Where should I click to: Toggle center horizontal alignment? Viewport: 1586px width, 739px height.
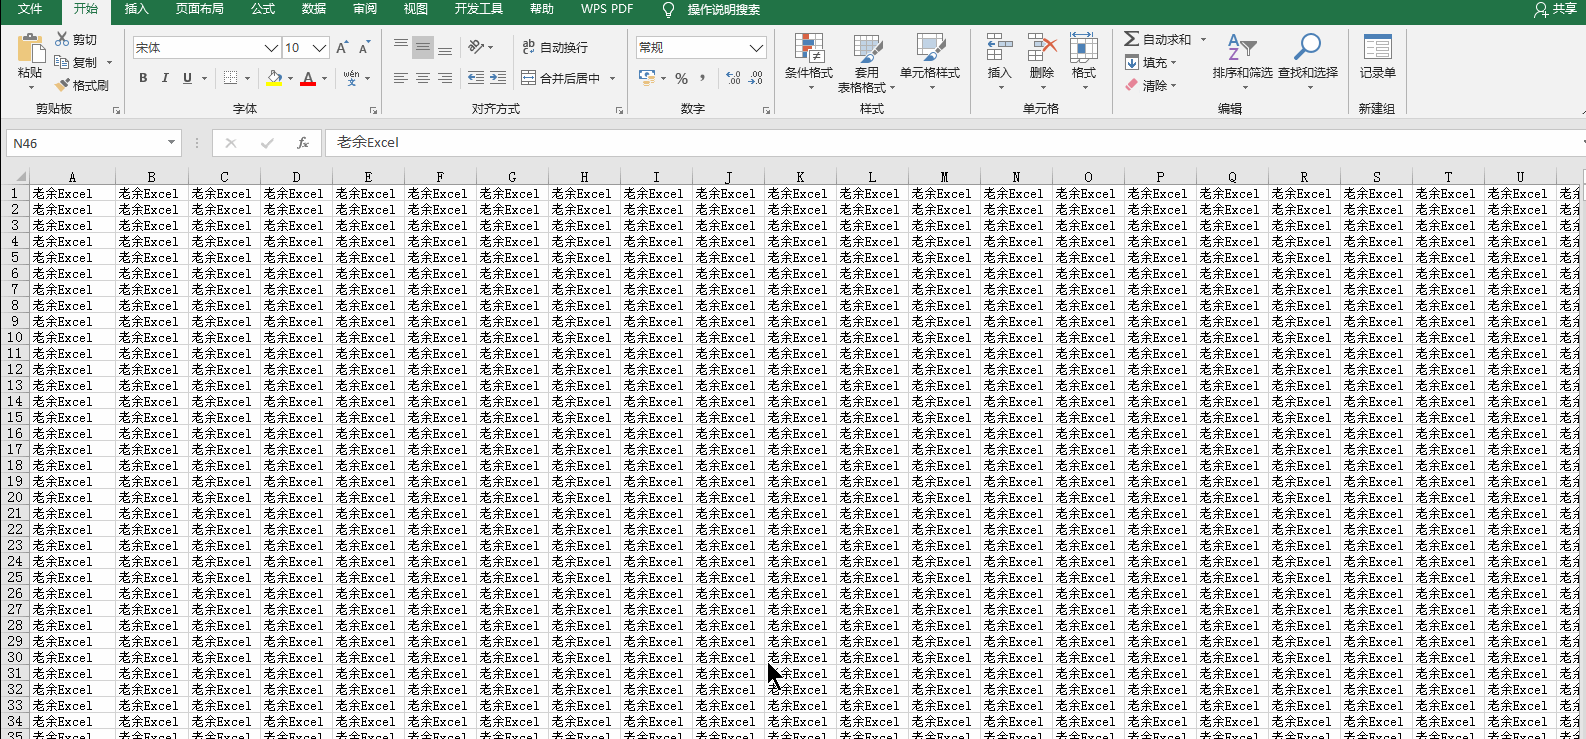click(x=423, y=78)
